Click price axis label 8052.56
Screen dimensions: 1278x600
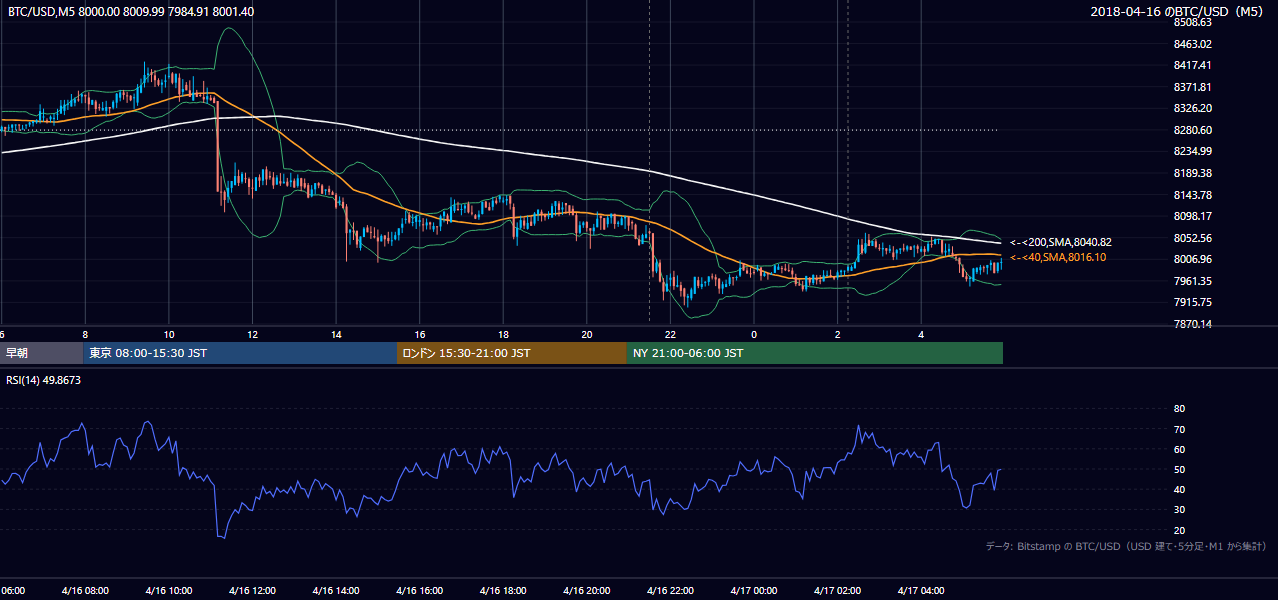coord(1193,238)
